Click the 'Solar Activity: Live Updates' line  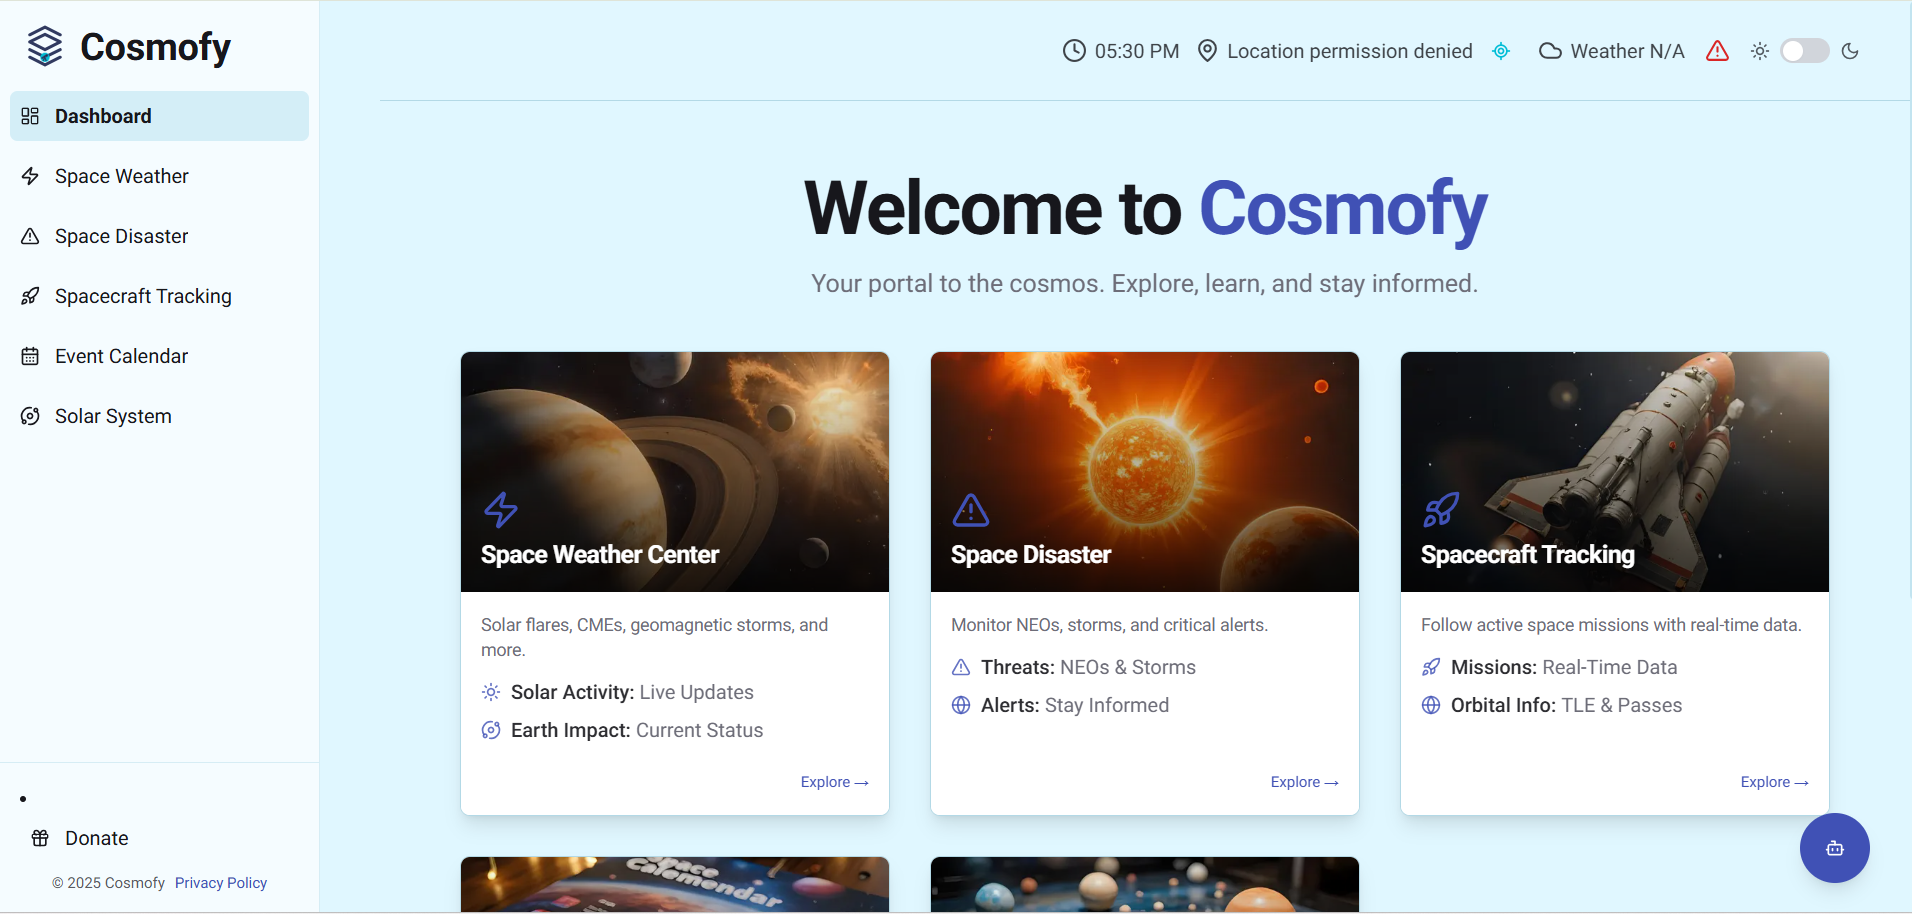pyautogui.click(x=632, y=692)
